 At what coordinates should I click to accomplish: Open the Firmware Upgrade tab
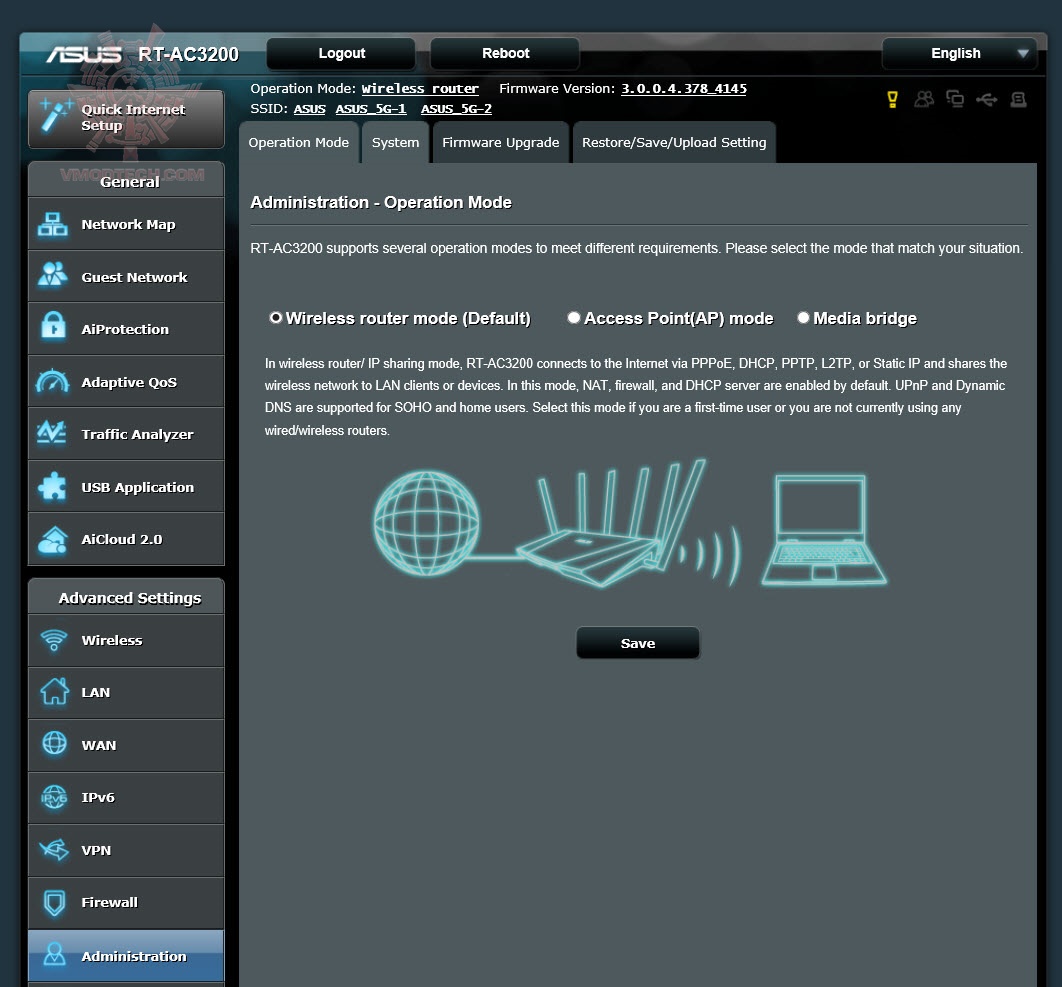tap(500, 142)
